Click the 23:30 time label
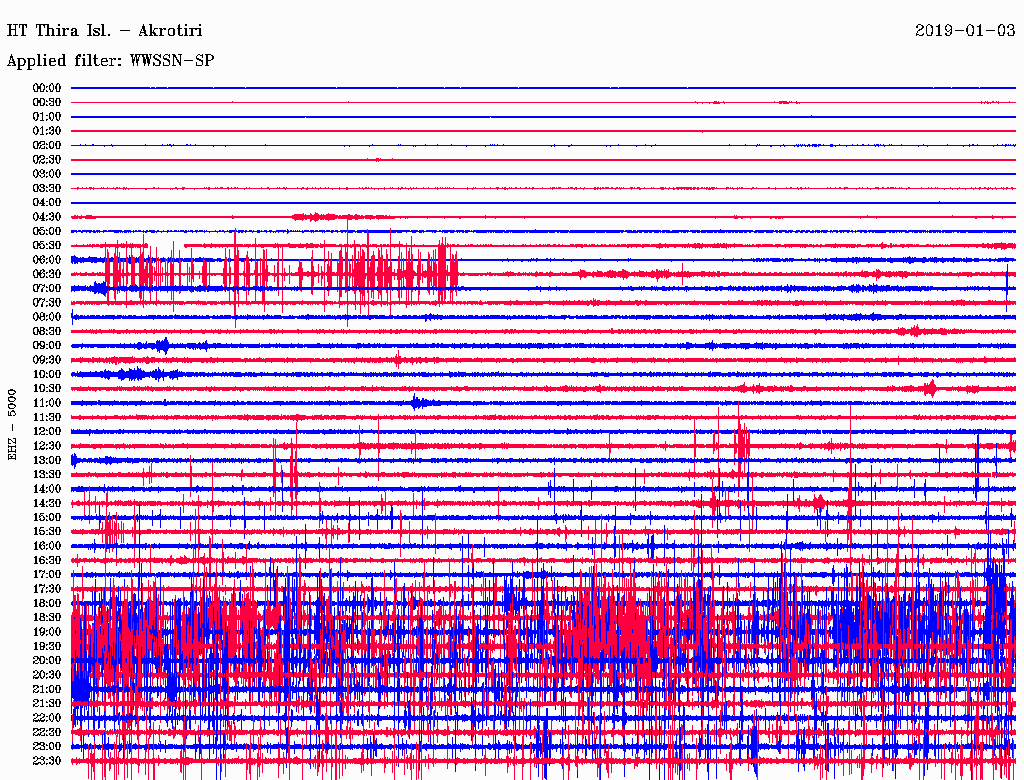 pyautogui.click(x=47, y=760)
